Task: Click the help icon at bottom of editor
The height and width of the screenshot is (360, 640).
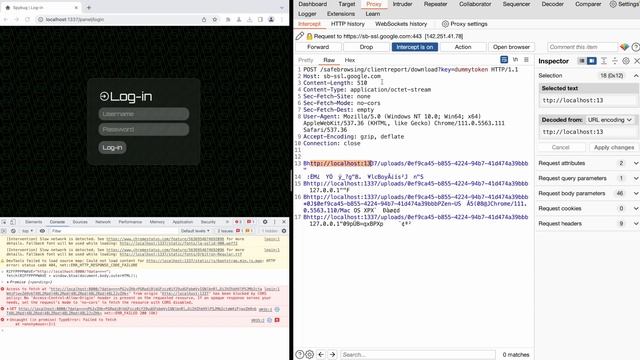Action: [x=300, y=354]
